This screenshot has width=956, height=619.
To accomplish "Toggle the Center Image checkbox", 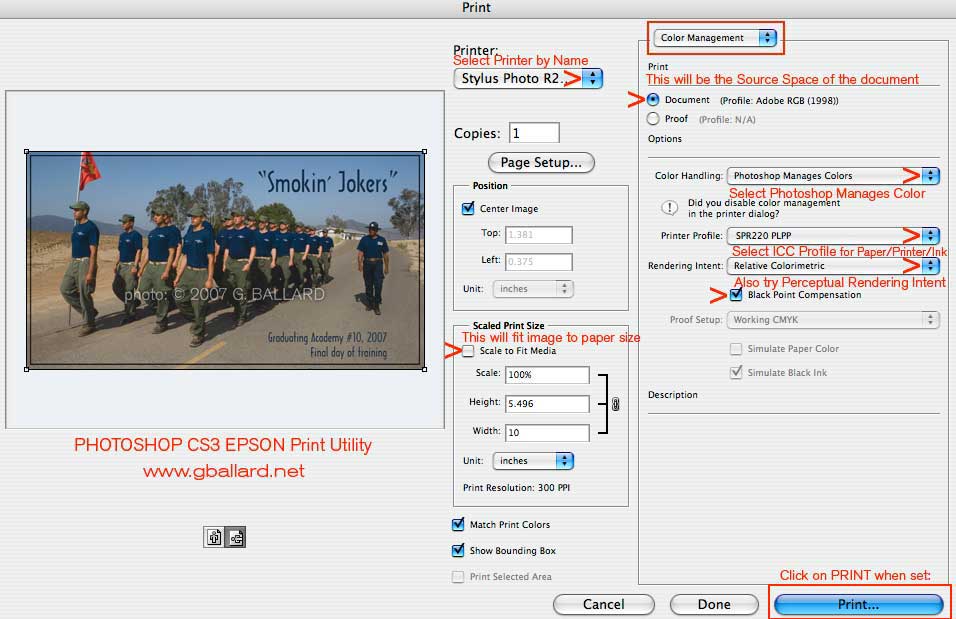I will [x=468, y=209].
